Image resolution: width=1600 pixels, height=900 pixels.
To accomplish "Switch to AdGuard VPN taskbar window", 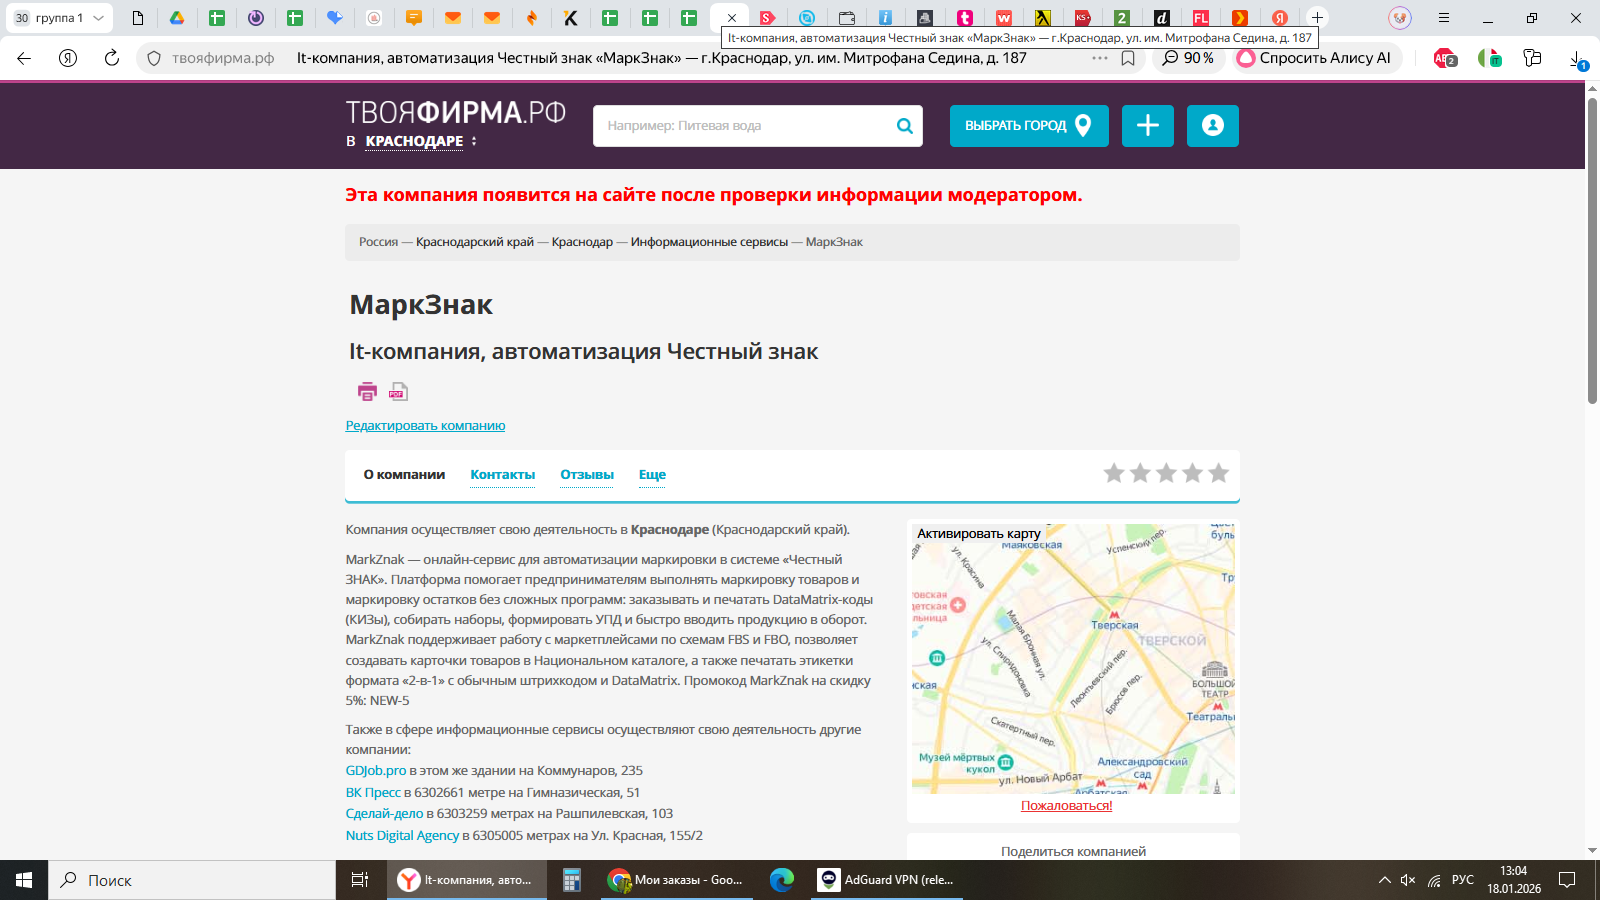I will (888, 880).
